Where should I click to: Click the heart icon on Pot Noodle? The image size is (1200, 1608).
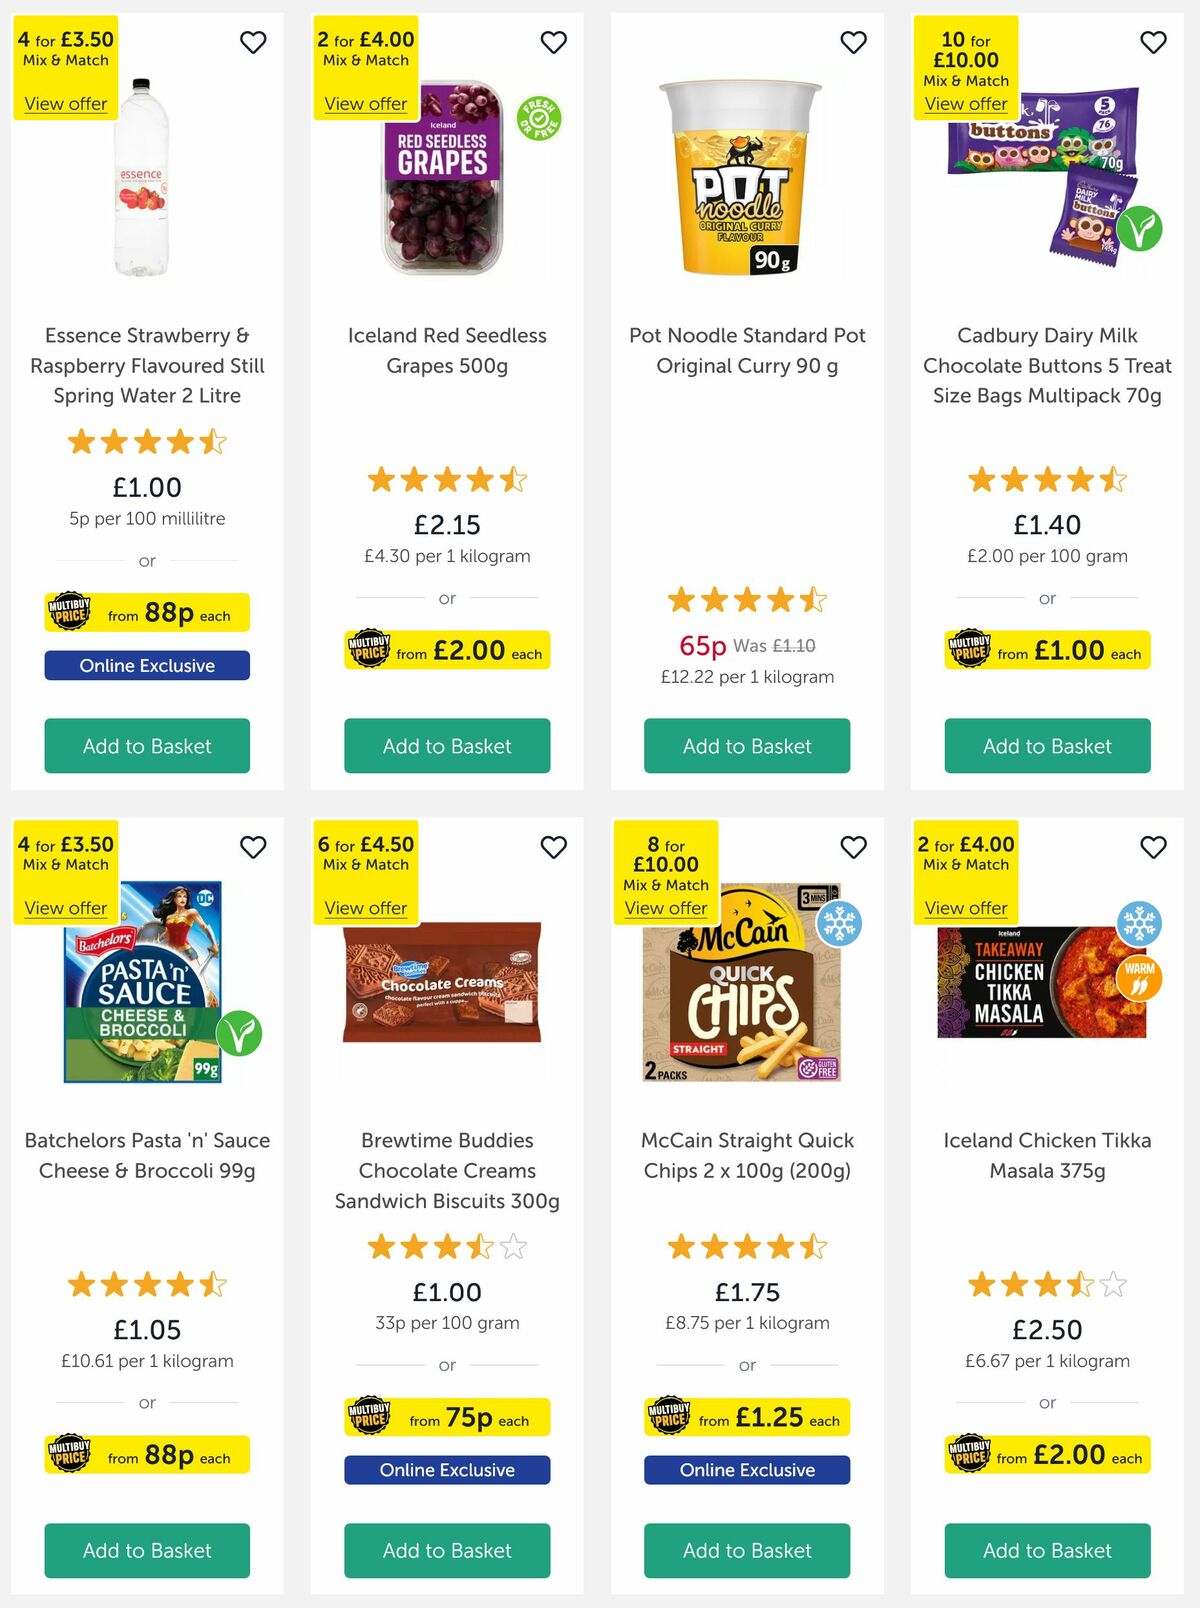[x=853, y=42]
